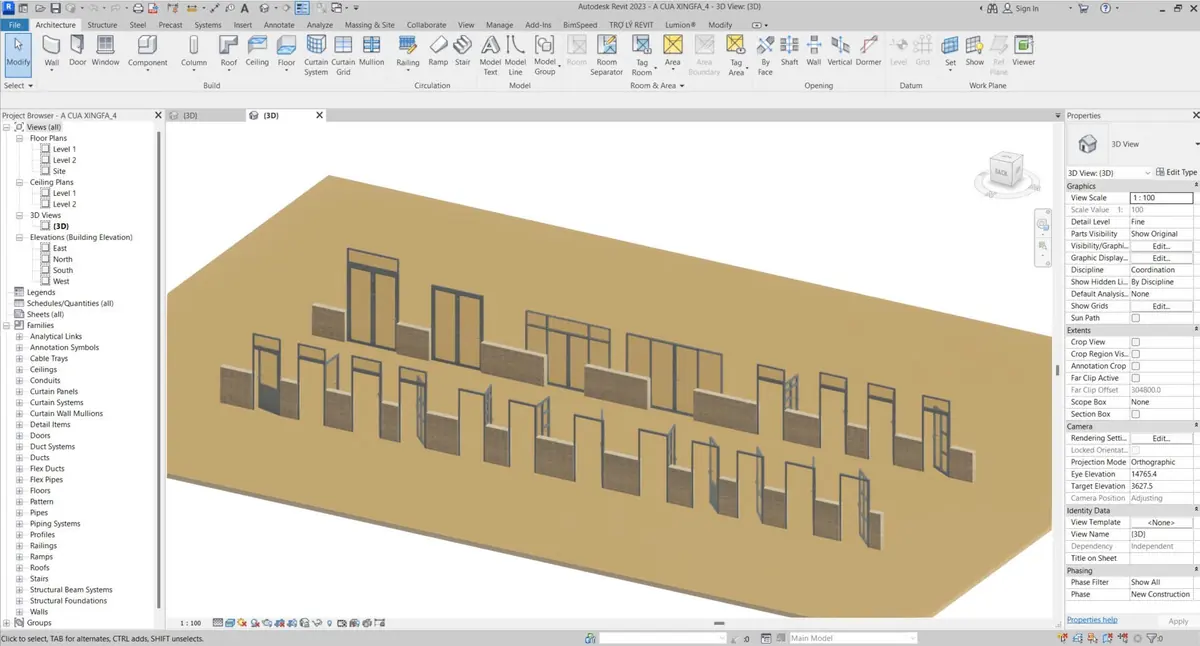Toggle Far Clip Active checkbox
The width and height of the screenshot is (1200, 646).
click(x=1135, y=378)
